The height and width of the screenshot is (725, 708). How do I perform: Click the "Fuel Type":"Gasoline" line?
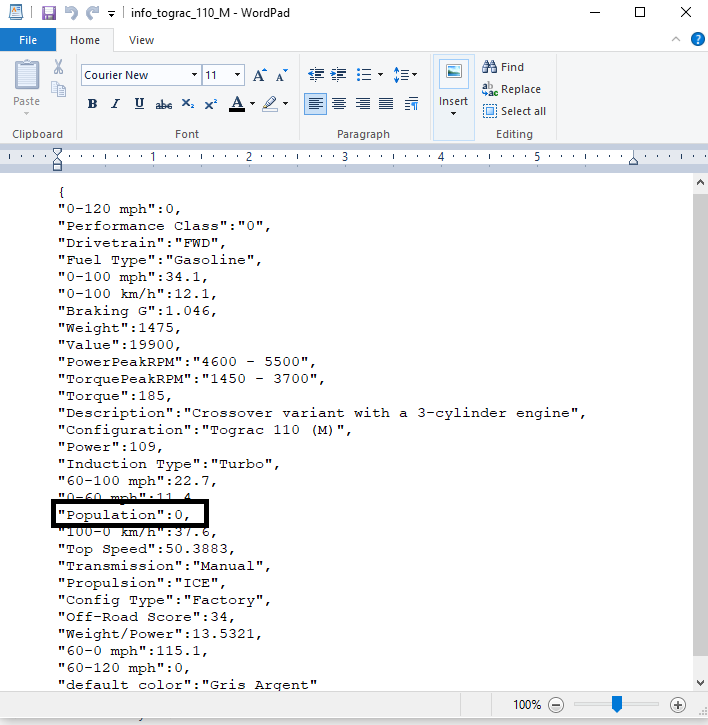point(160,260)
